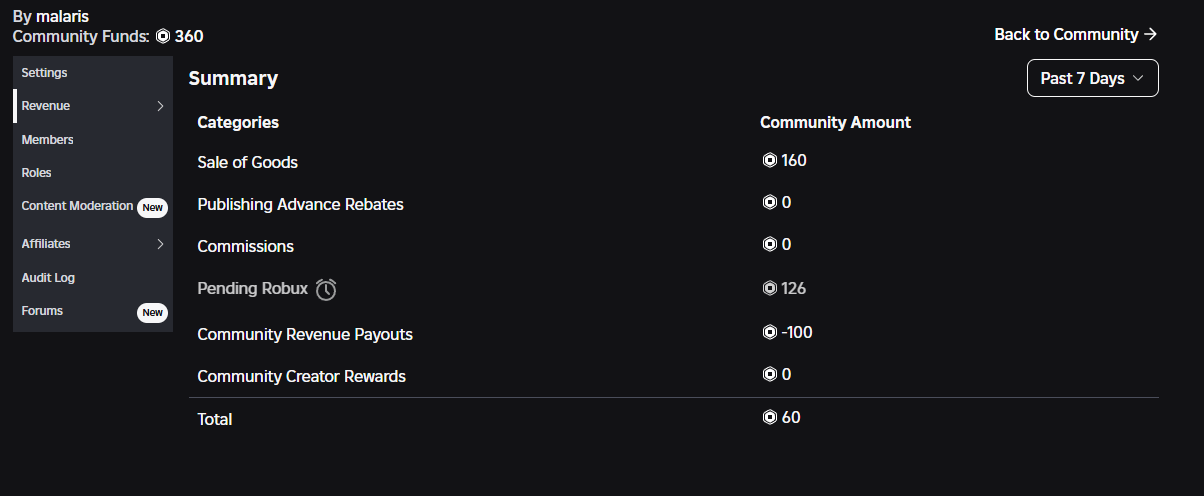Expand the Affiliates submenu chevron
The image size is (1204, 496).
click(x=160, y=243)
